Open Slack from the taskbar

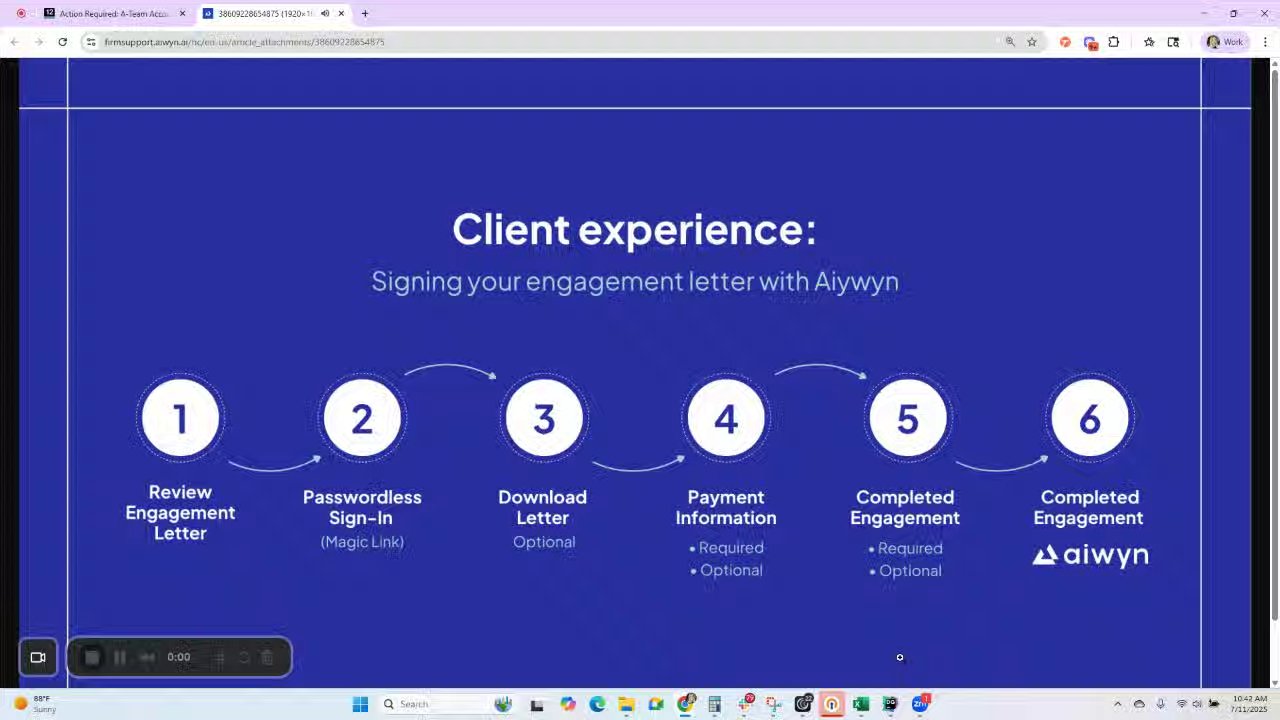(745, 704)
